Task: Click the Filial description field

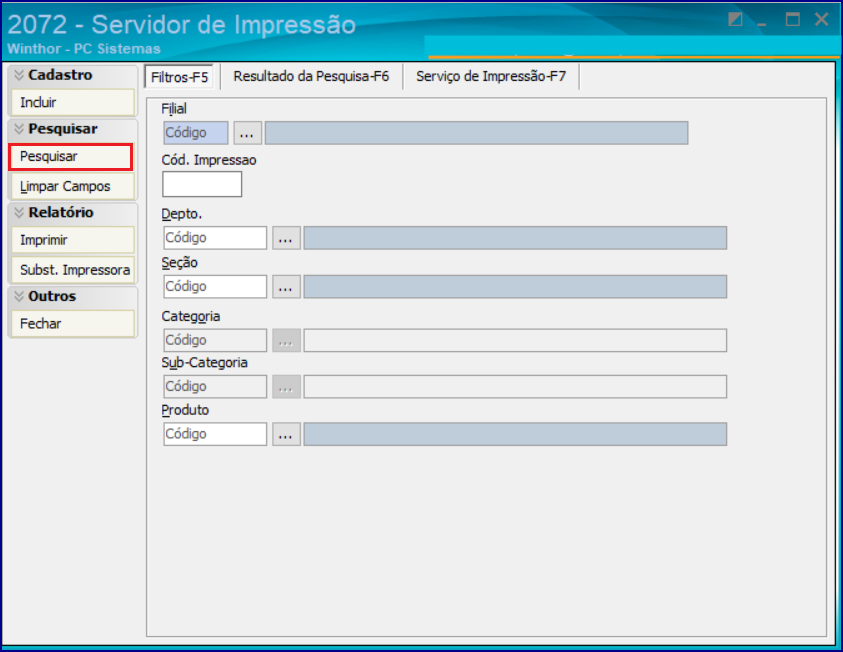Action: click(x=476, y=133)
